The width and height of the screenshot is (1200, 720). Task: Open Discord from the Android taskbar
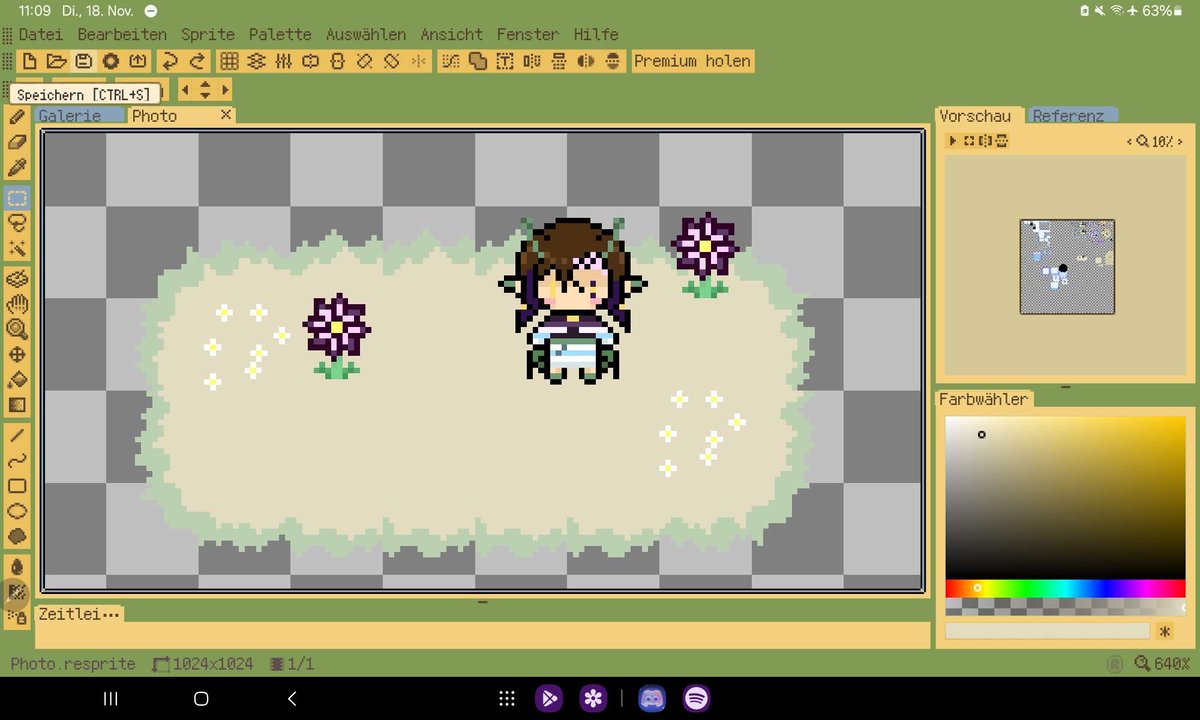click(652, 699)
